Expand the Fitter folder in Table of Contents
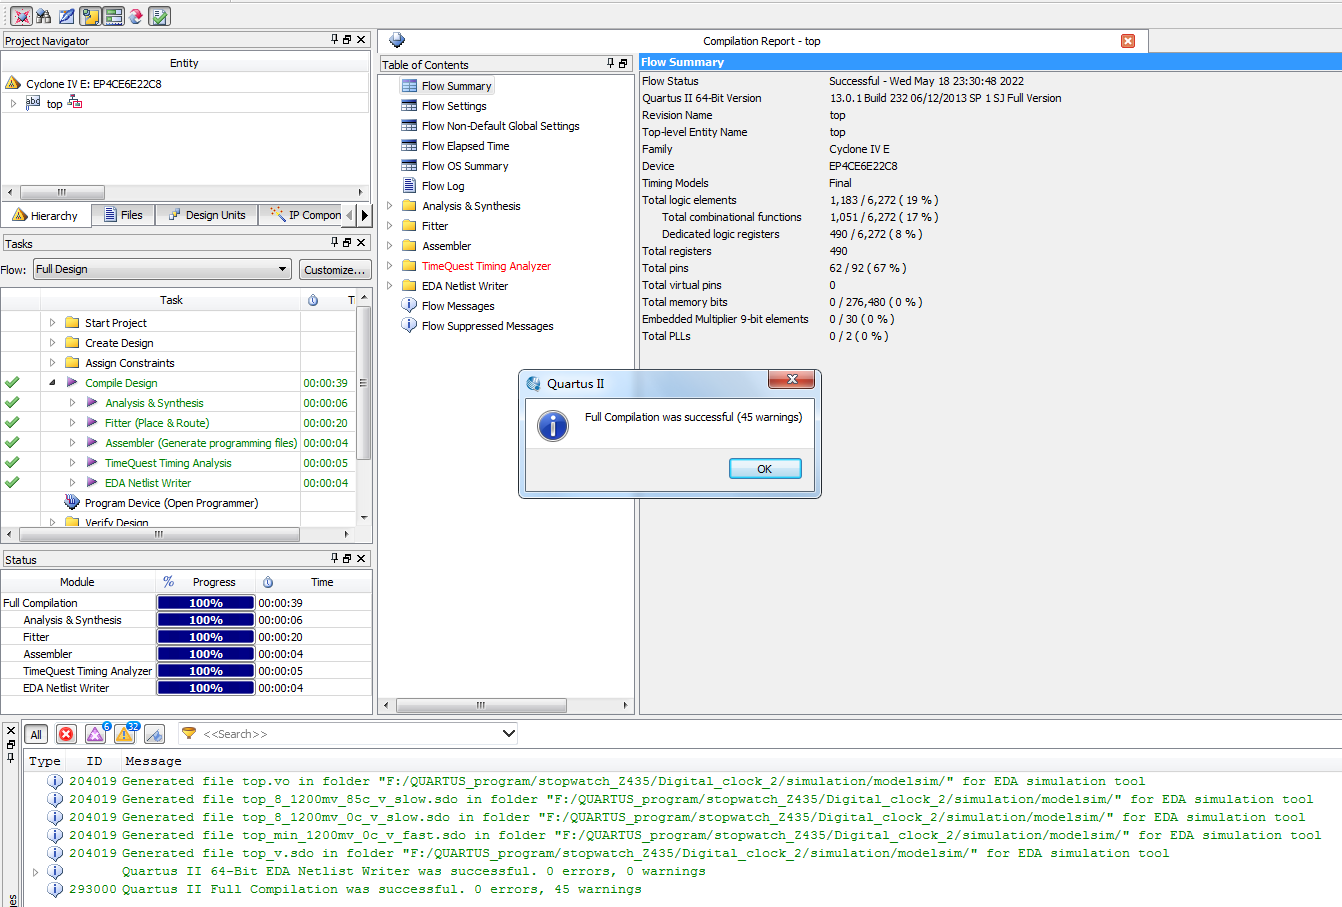This screenshot has height=907, width=1342. tap(389, 225)
